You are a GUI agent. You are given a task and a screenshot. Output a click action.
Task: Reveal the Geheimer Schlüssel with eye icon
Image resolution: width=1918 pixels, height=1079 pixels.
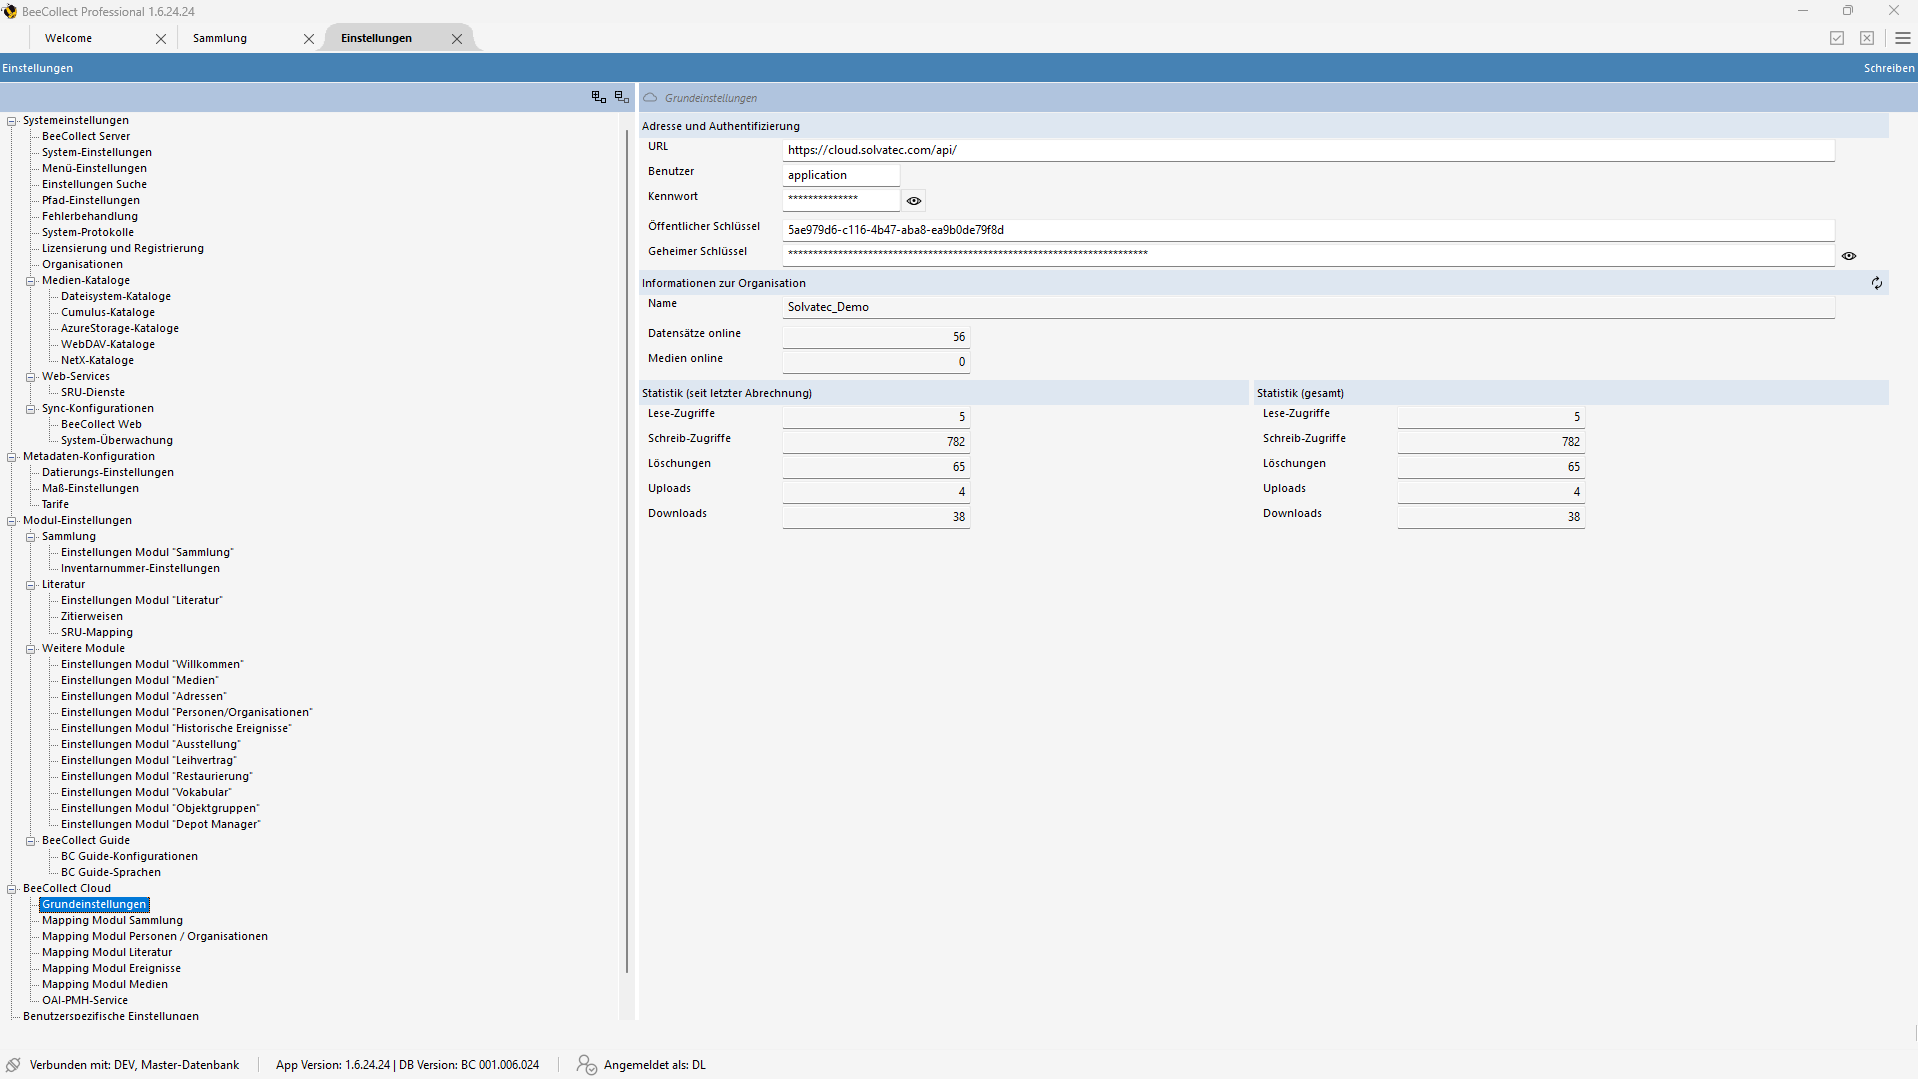(x=1848, y=256)
